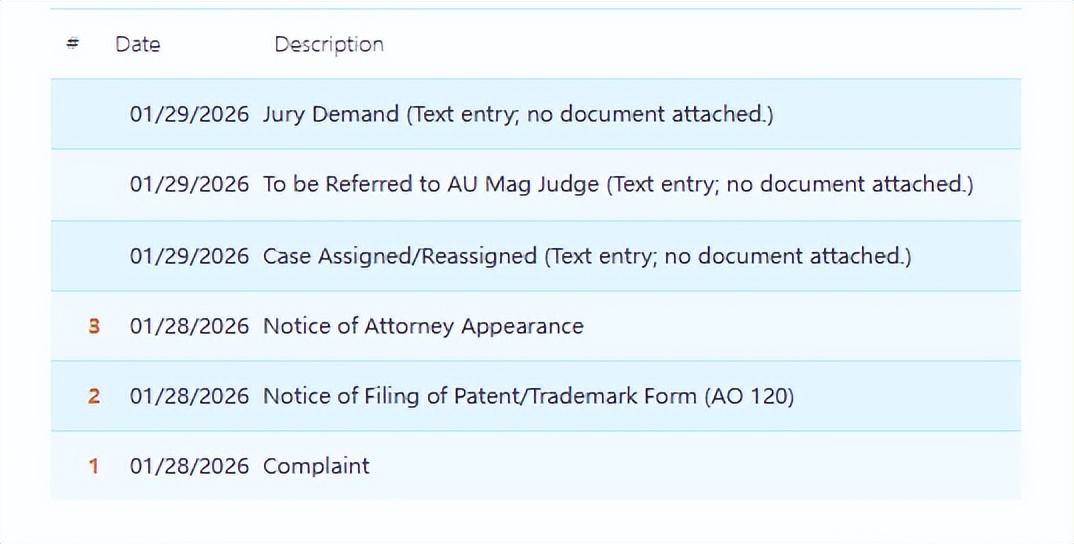Click the date of Case Assigned/Reassigned entry

tap(189, 256)
